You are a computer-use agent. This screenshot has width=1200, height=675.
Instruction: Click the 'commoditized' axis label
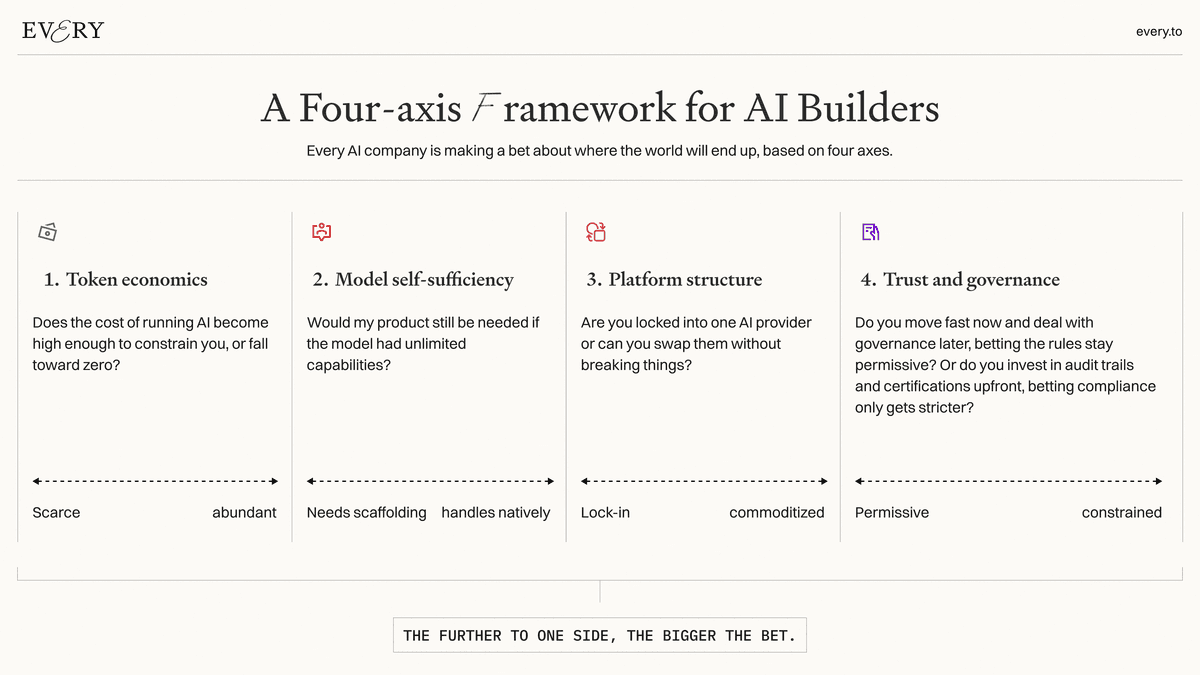[x=777, y=513]
